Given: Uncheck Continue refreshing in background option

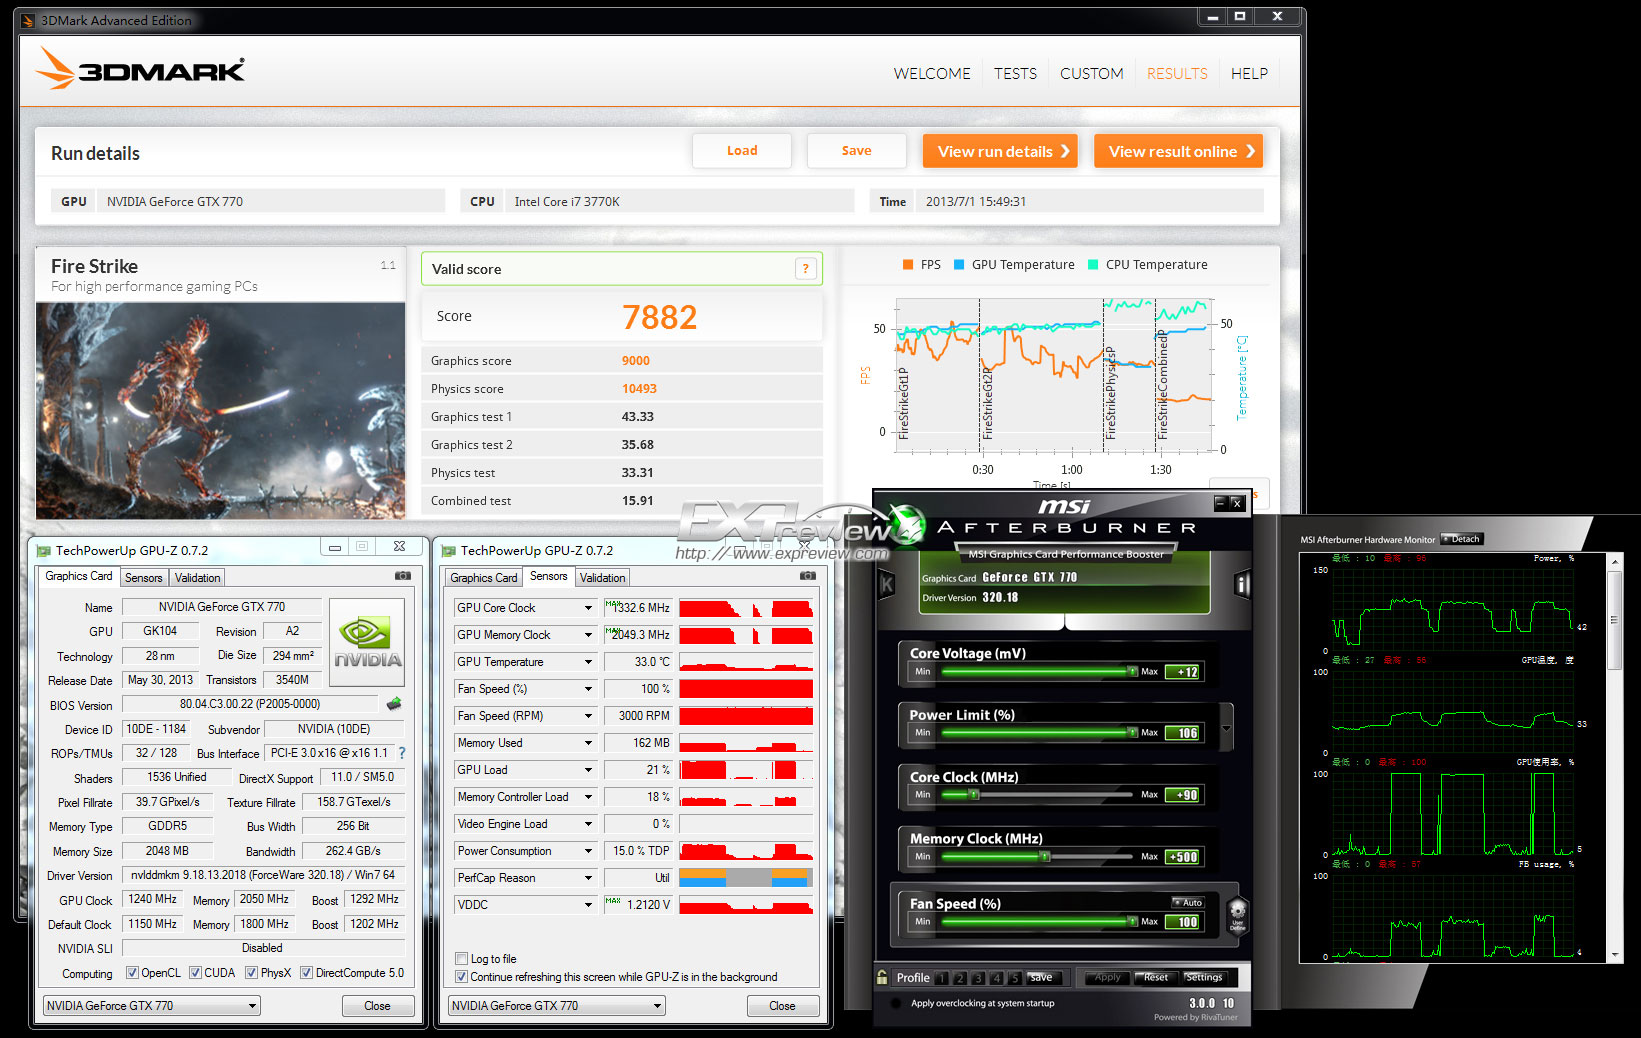Looking at the screenshot, I should (461, 977).
